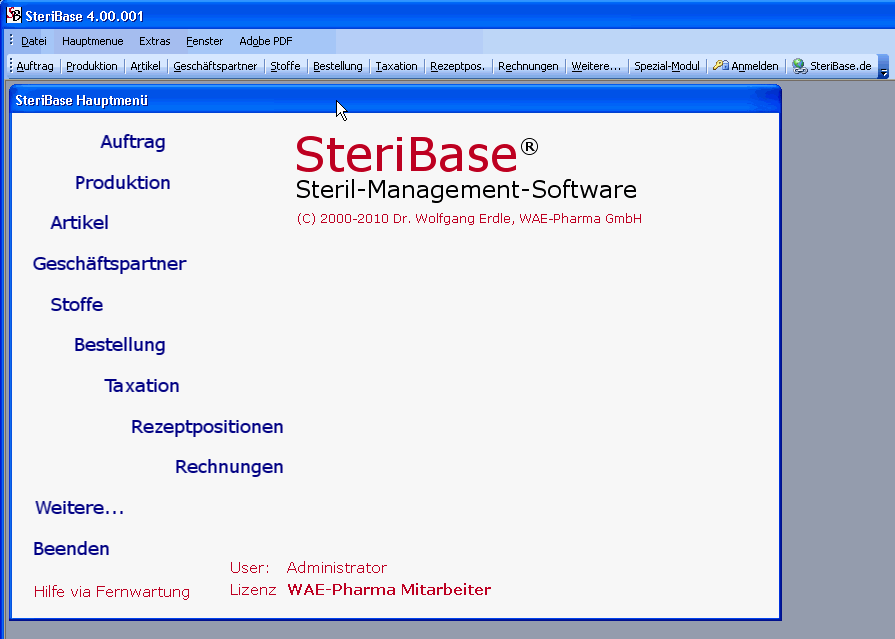
Task: Open Geschäftspartner from the Hauptmenü list
Action: [x=110, y=264]
